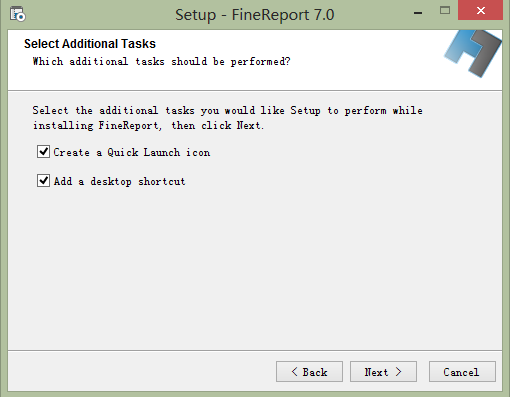
Task: Minimize the Setup window
Action: click(x=418, y=13)
